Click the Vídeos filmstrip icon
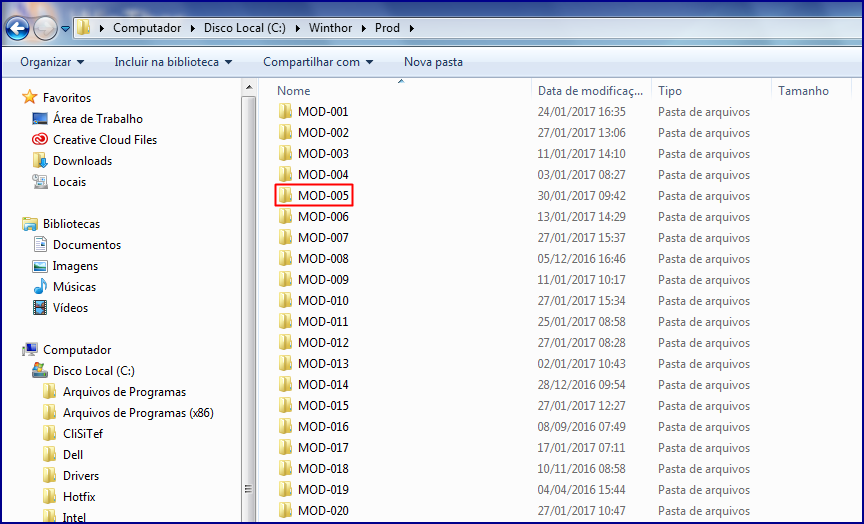The image size is (864, 524). pos(40,307)
